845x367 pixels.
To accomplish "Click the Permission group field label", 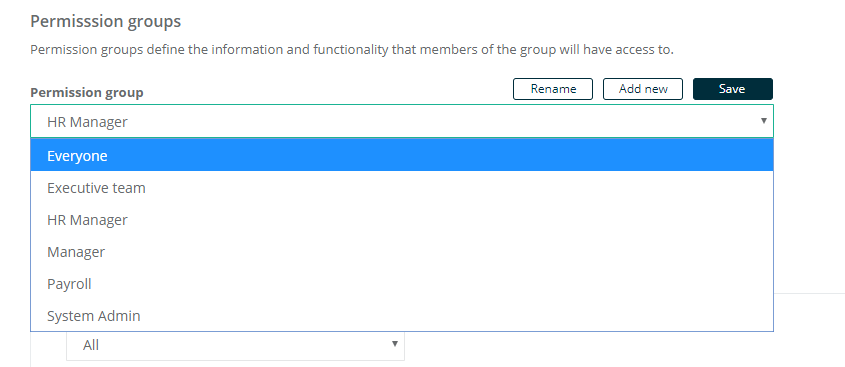I will [87, 93].
